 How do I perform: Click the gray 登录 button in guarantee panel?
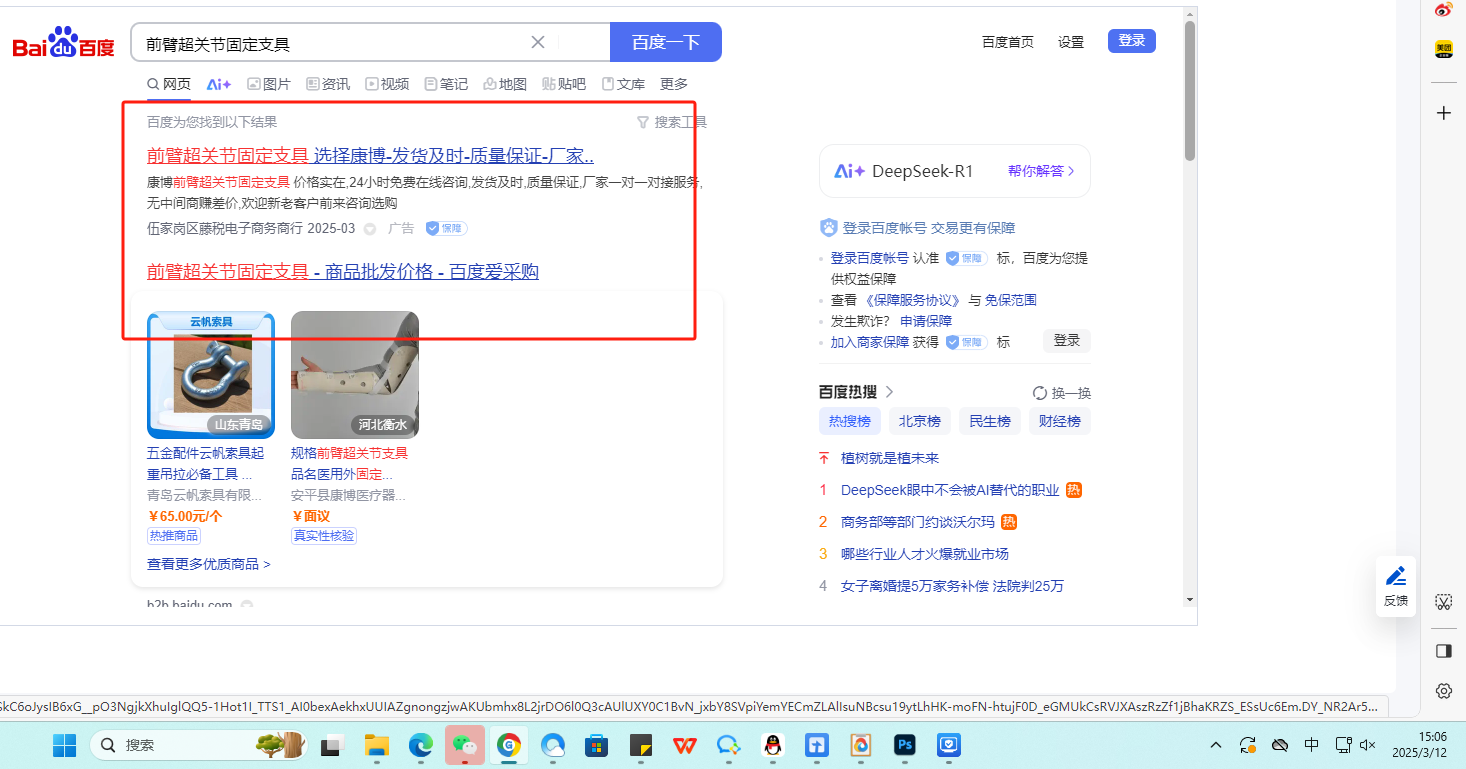tap(1067, 341)
